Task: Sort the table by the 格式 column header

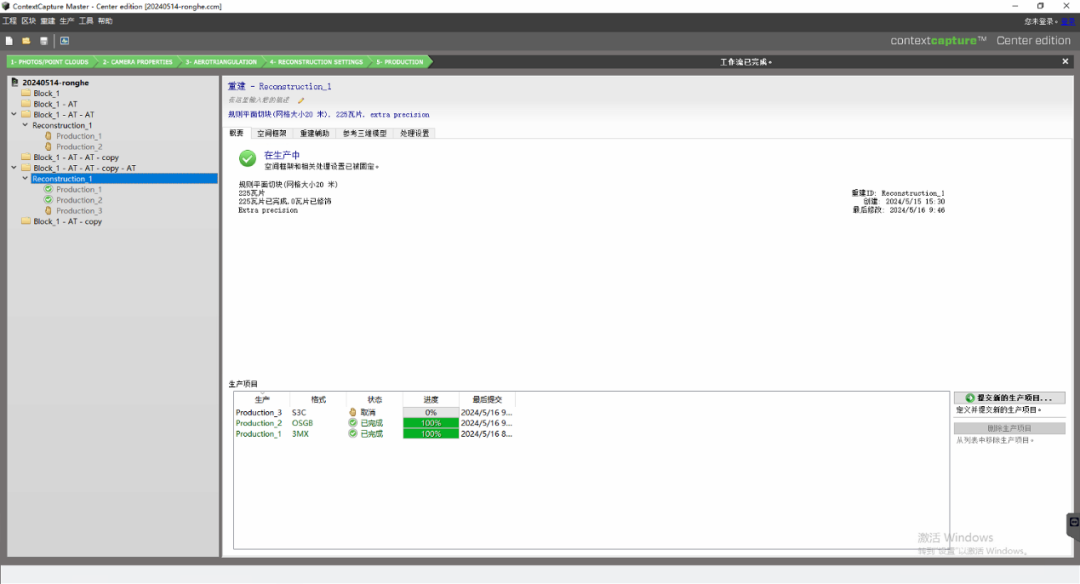Action: [x=318, y=399]
